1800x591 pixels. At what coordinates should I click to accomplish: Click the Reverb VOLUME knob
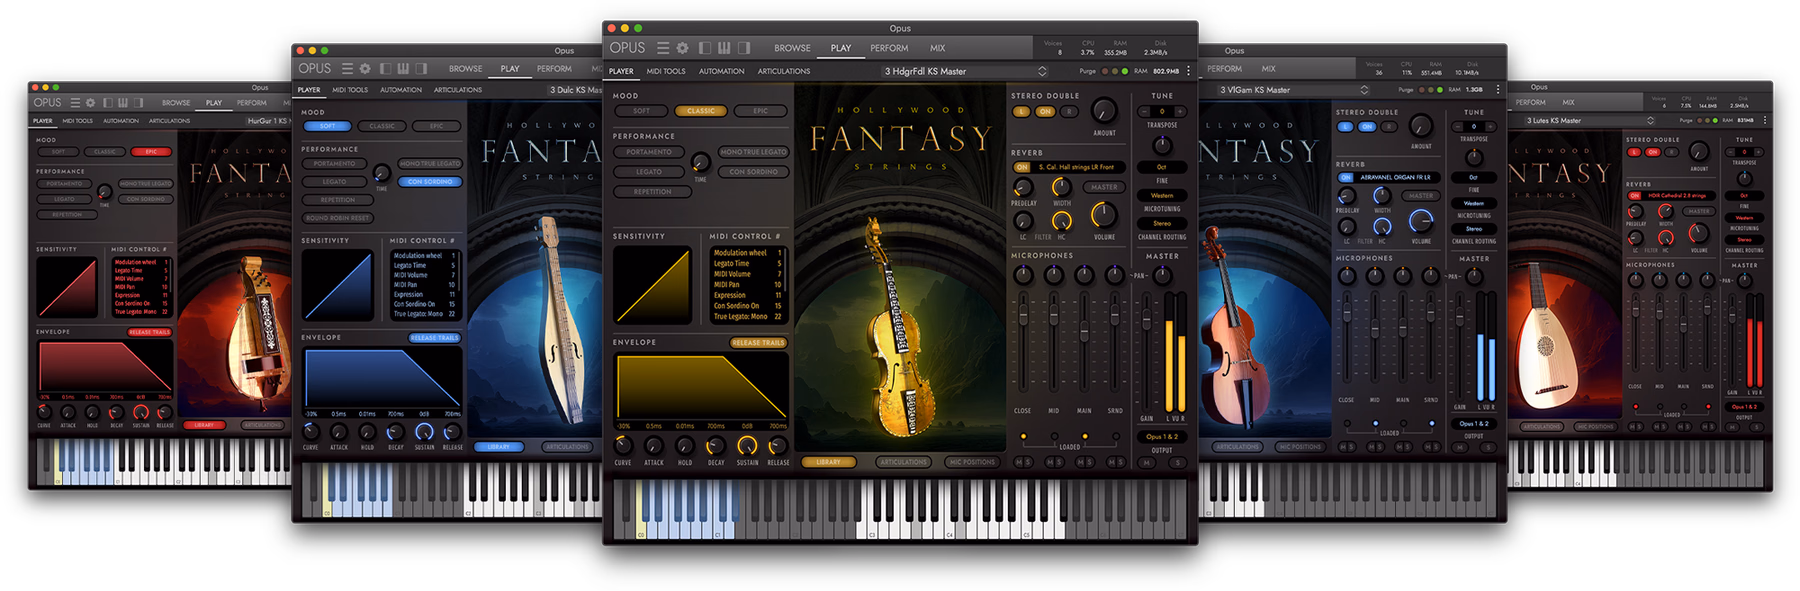(1104, 215)
